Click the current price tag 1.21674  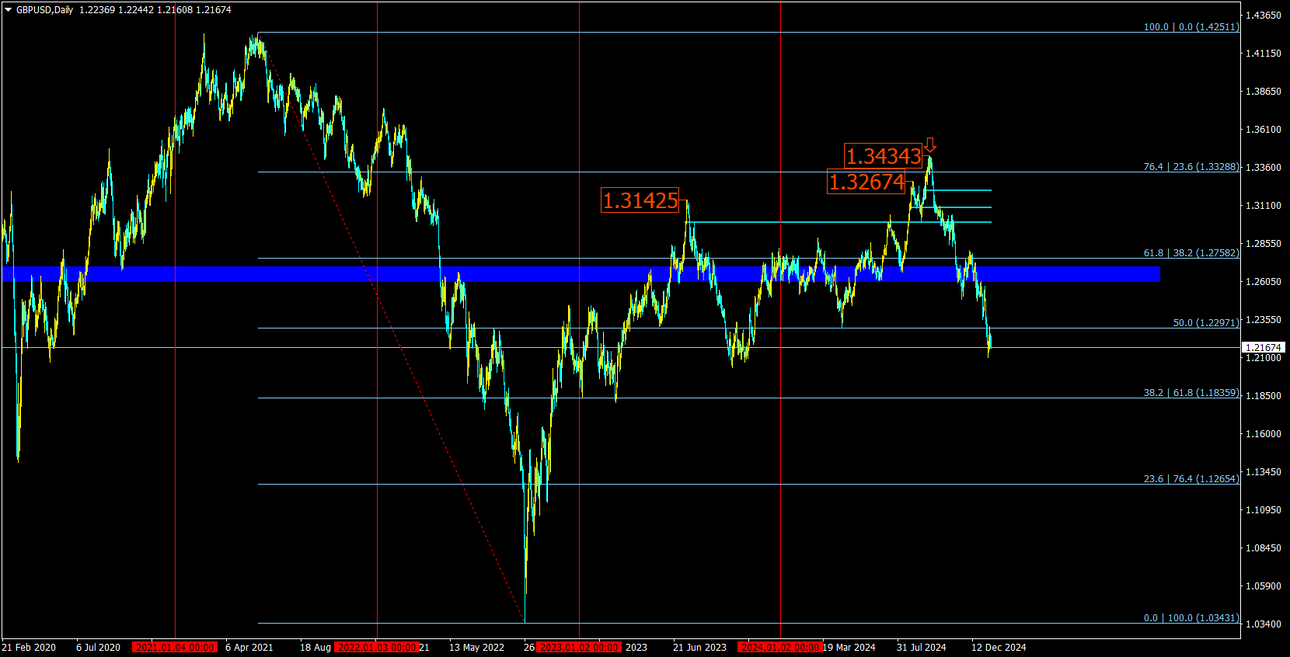(1262, 347)
